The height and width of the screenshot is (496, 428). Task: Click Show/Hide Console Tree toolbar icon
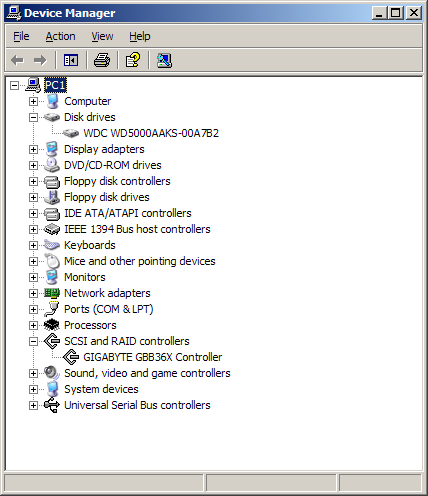click(x=71, y=60)
